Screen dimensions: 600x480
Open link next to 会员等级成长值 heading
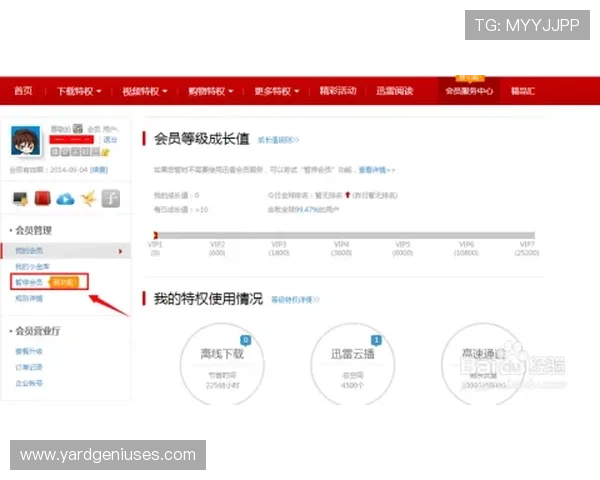(x=278, y=140)
